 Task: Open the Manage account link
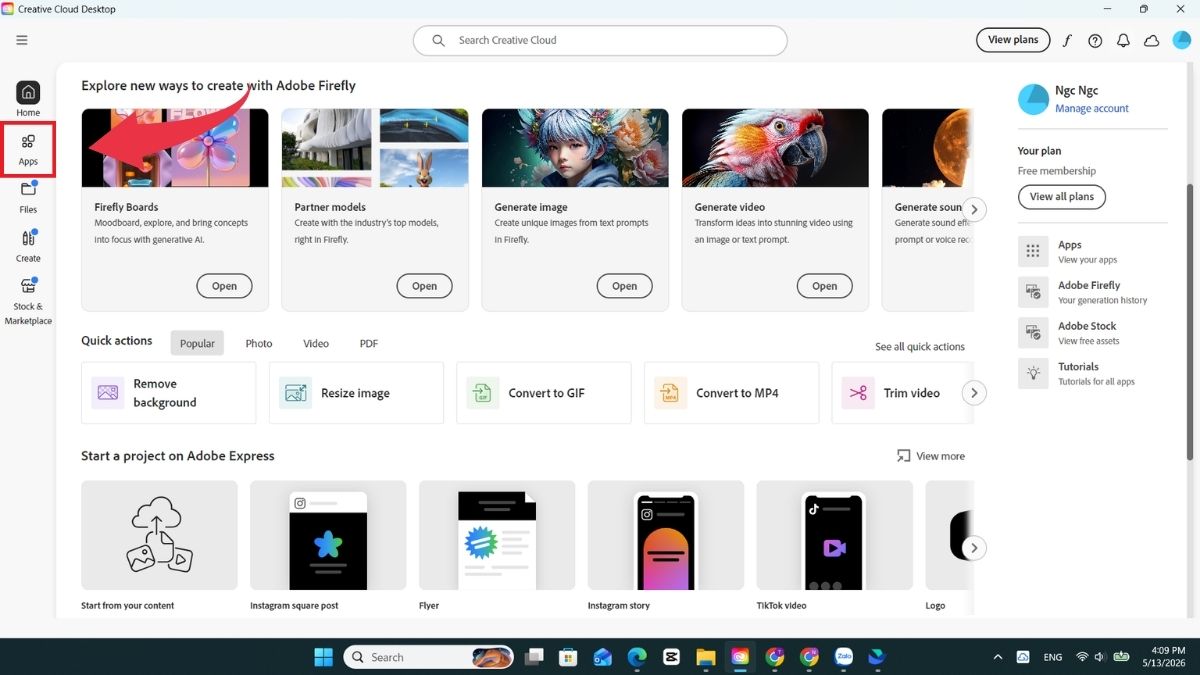point(1092,108)
